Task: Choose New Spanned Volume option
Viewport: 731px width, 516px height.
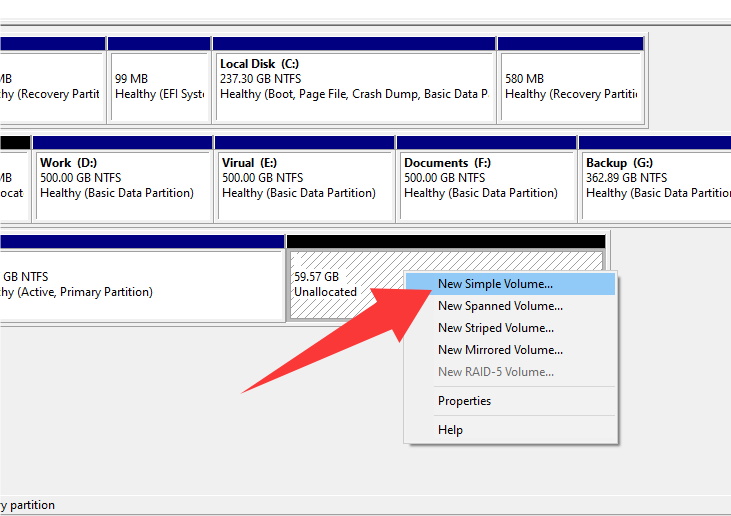Action: (510, 306)
